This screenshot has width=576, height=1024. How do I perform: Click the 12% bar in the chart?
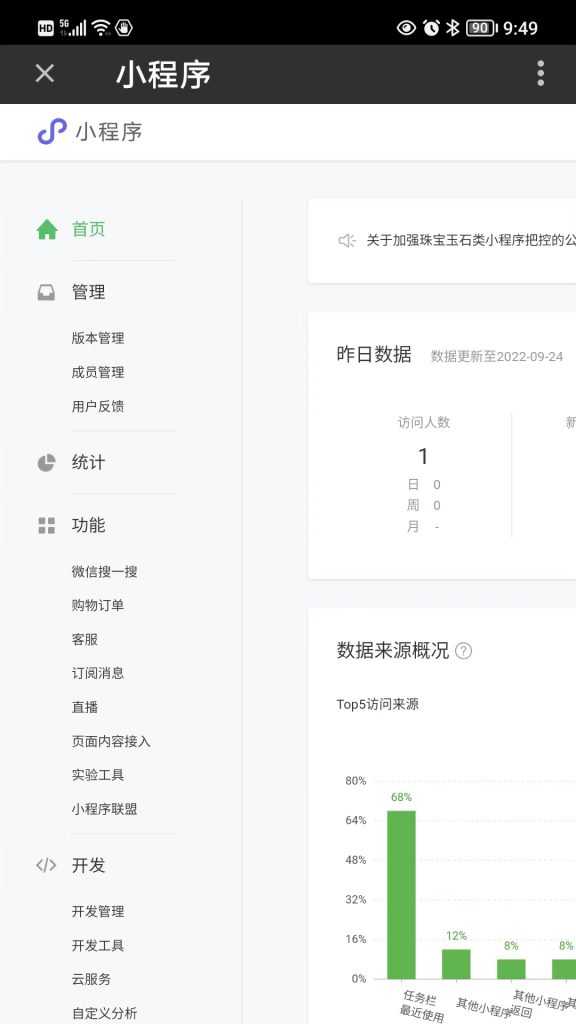[456, 964]
